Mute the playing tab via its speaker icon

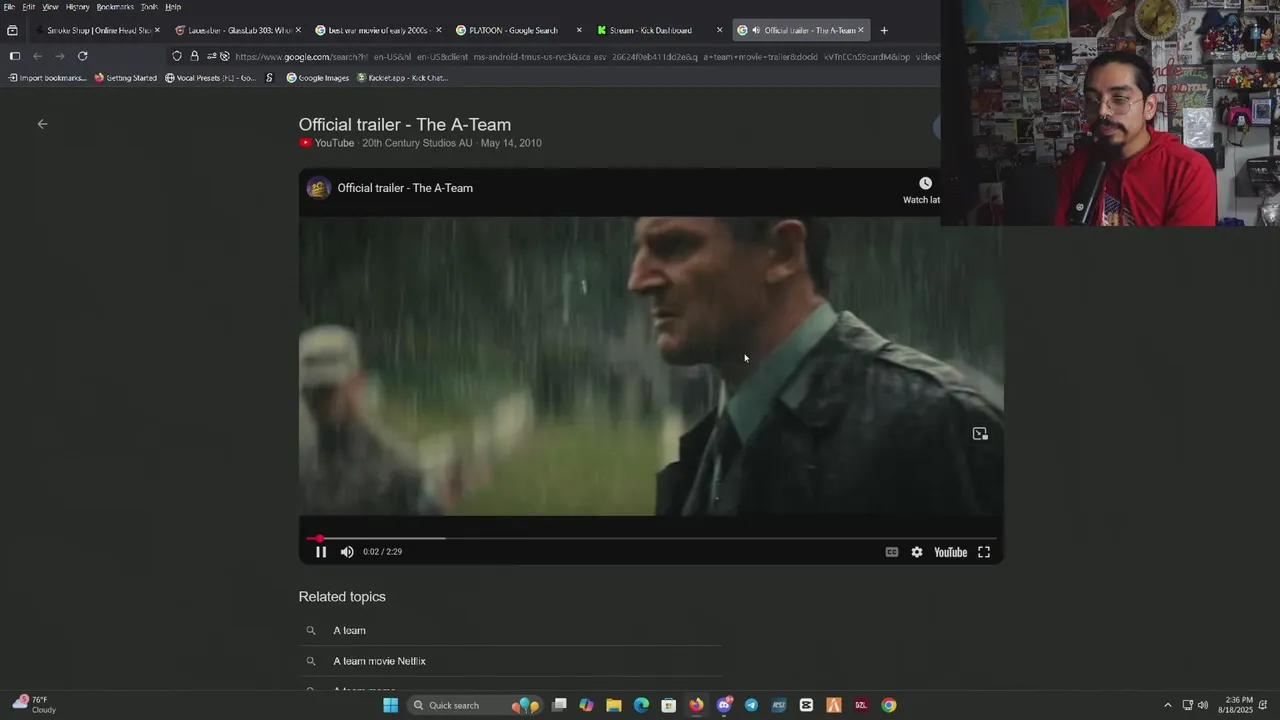tap(756, 30)
